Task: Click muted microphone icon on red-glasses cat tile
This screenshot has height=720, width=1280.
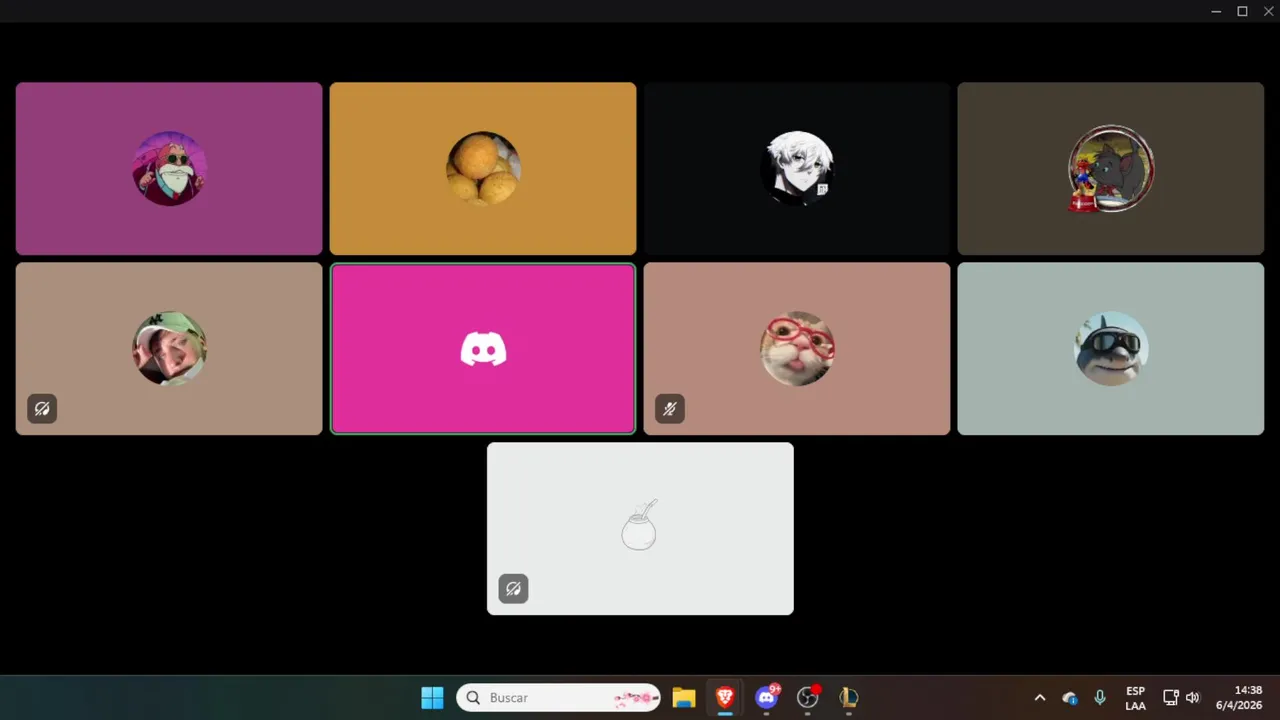Action: point(670,408)
